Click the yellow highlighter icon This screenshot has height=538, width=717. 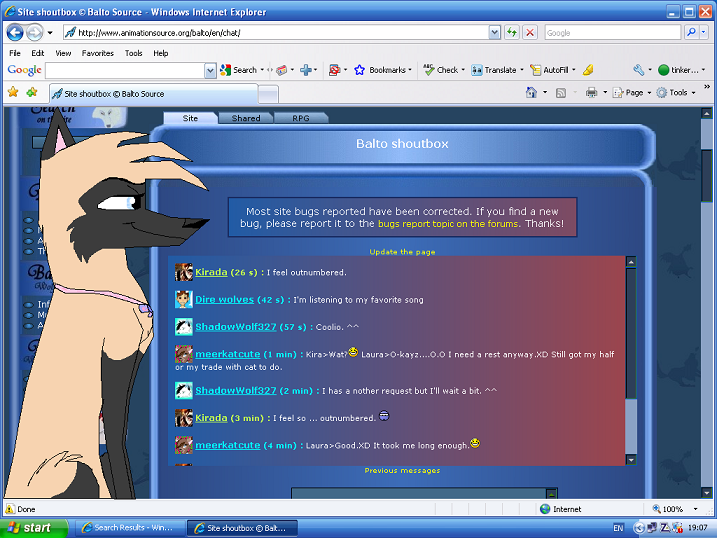tap(588, 70)
